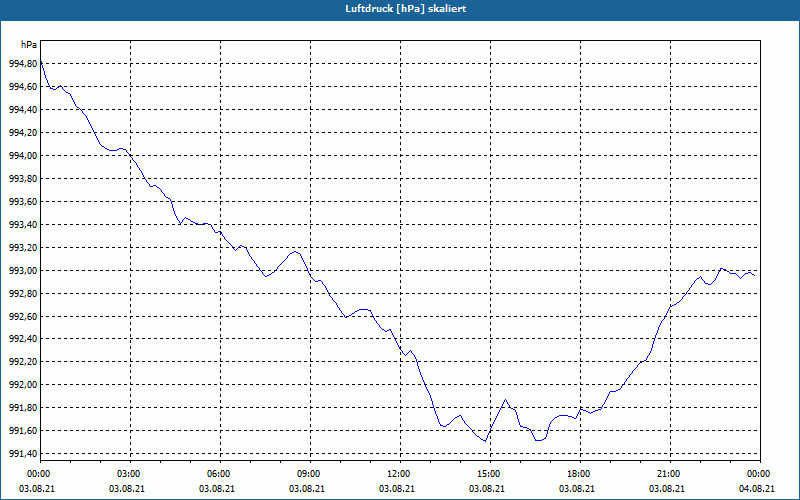This screenshot has height=500, width=800.
Task: Click the 993,20 y-axis value
Action: pos(23,247)
